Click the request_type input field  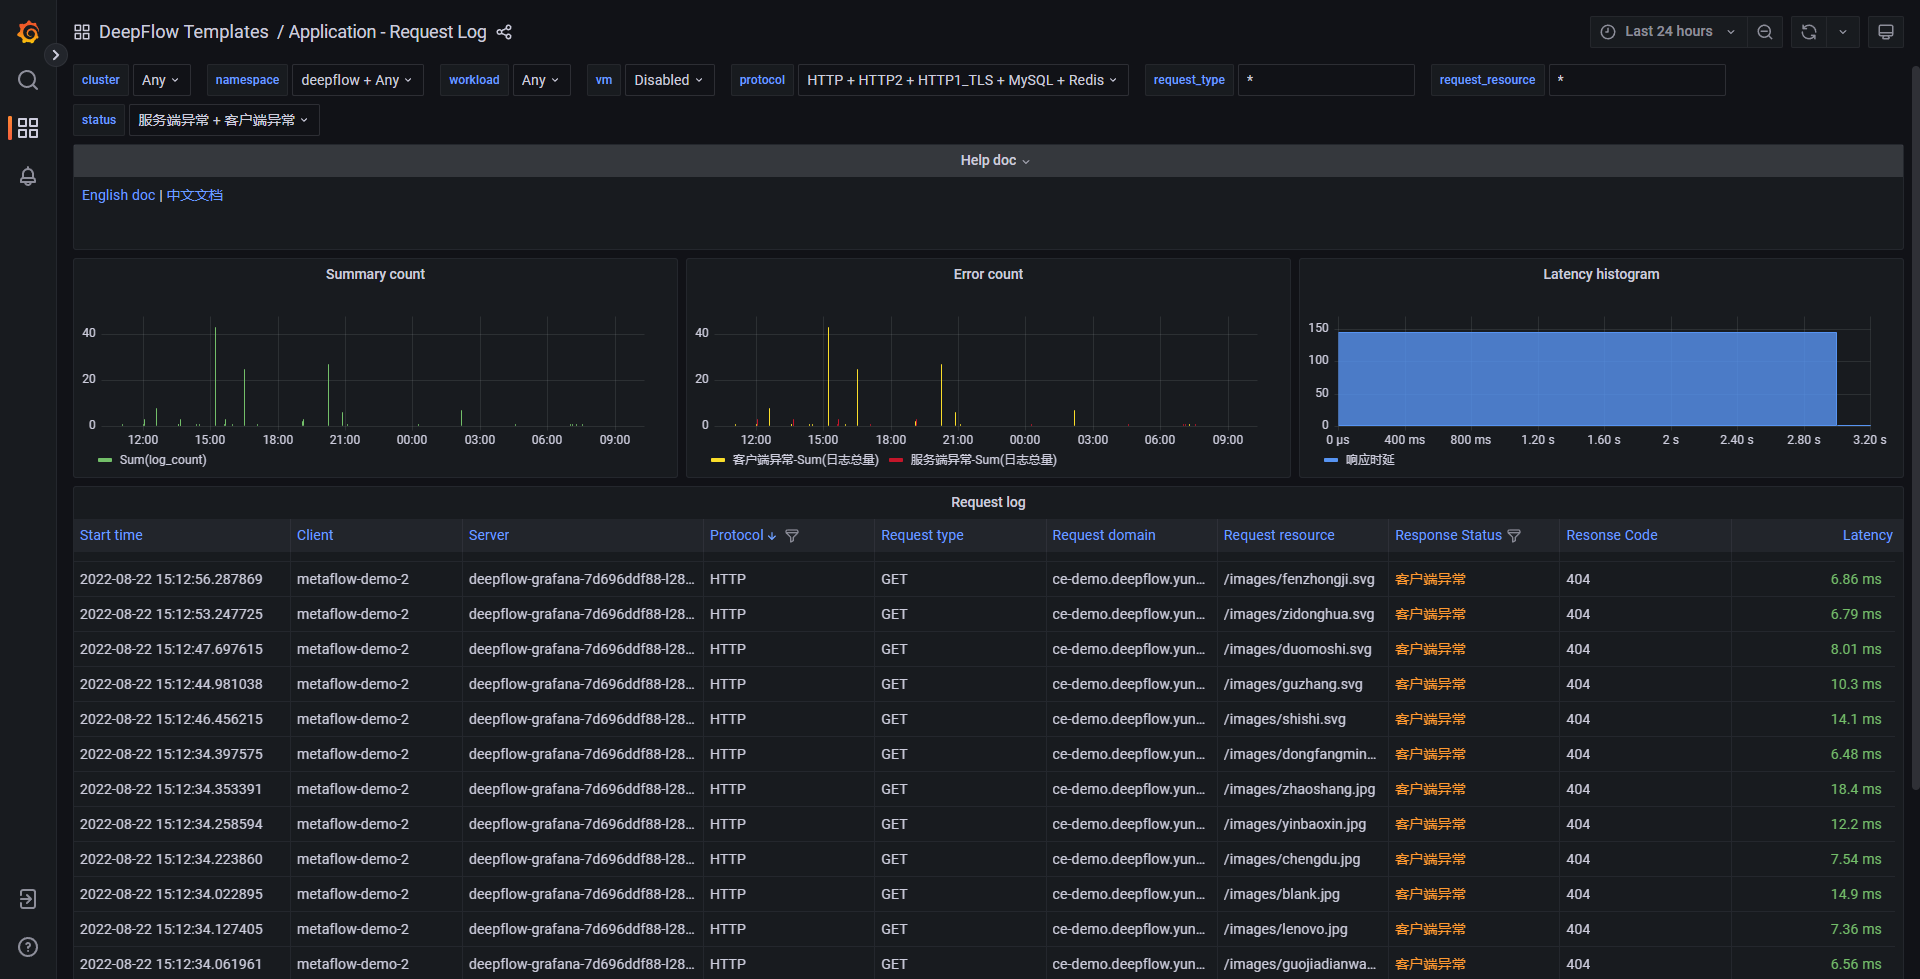[x=1326, y=80]
